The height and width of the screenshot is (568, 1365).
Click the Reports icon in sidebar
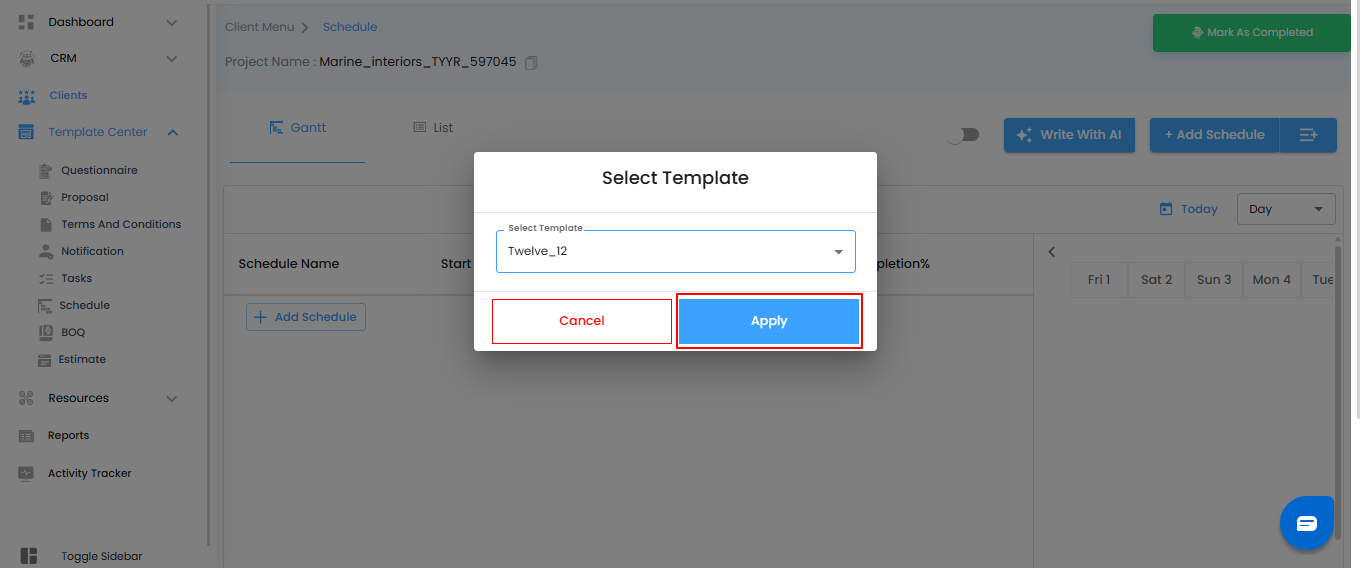pyautogui.click(x=27, y=436)
